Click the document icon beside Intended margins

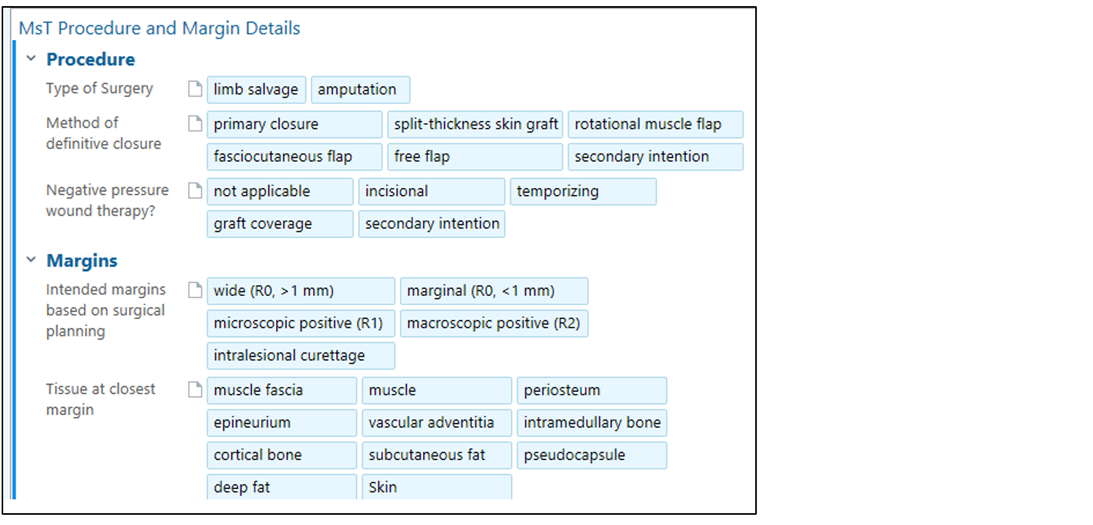(x=196, y=291)
